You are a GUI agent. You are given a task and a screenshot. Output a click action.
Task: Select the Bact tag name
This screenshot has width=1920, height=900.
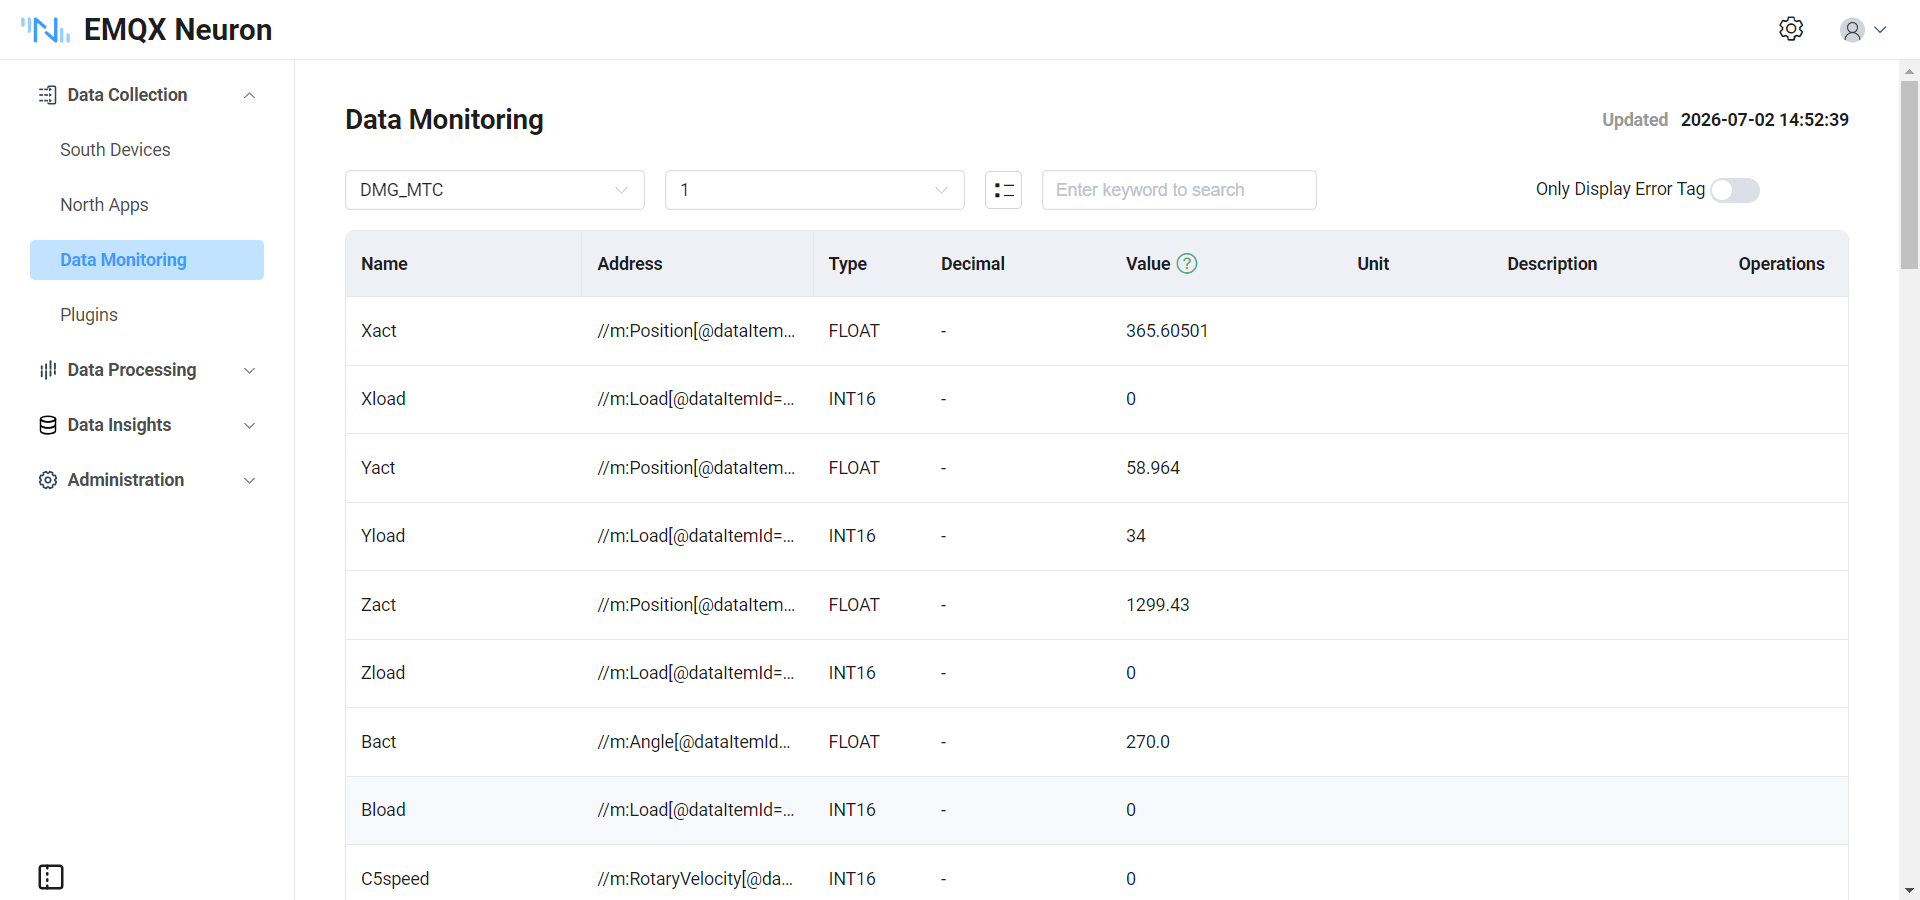(x=378, y=742)
